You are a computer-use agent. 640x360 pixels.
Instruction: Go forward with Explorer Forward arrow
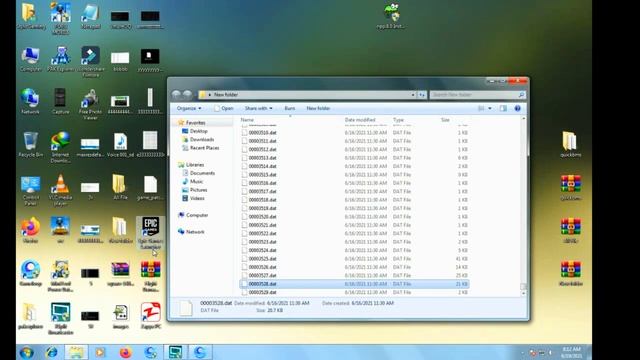coord(187,95)
